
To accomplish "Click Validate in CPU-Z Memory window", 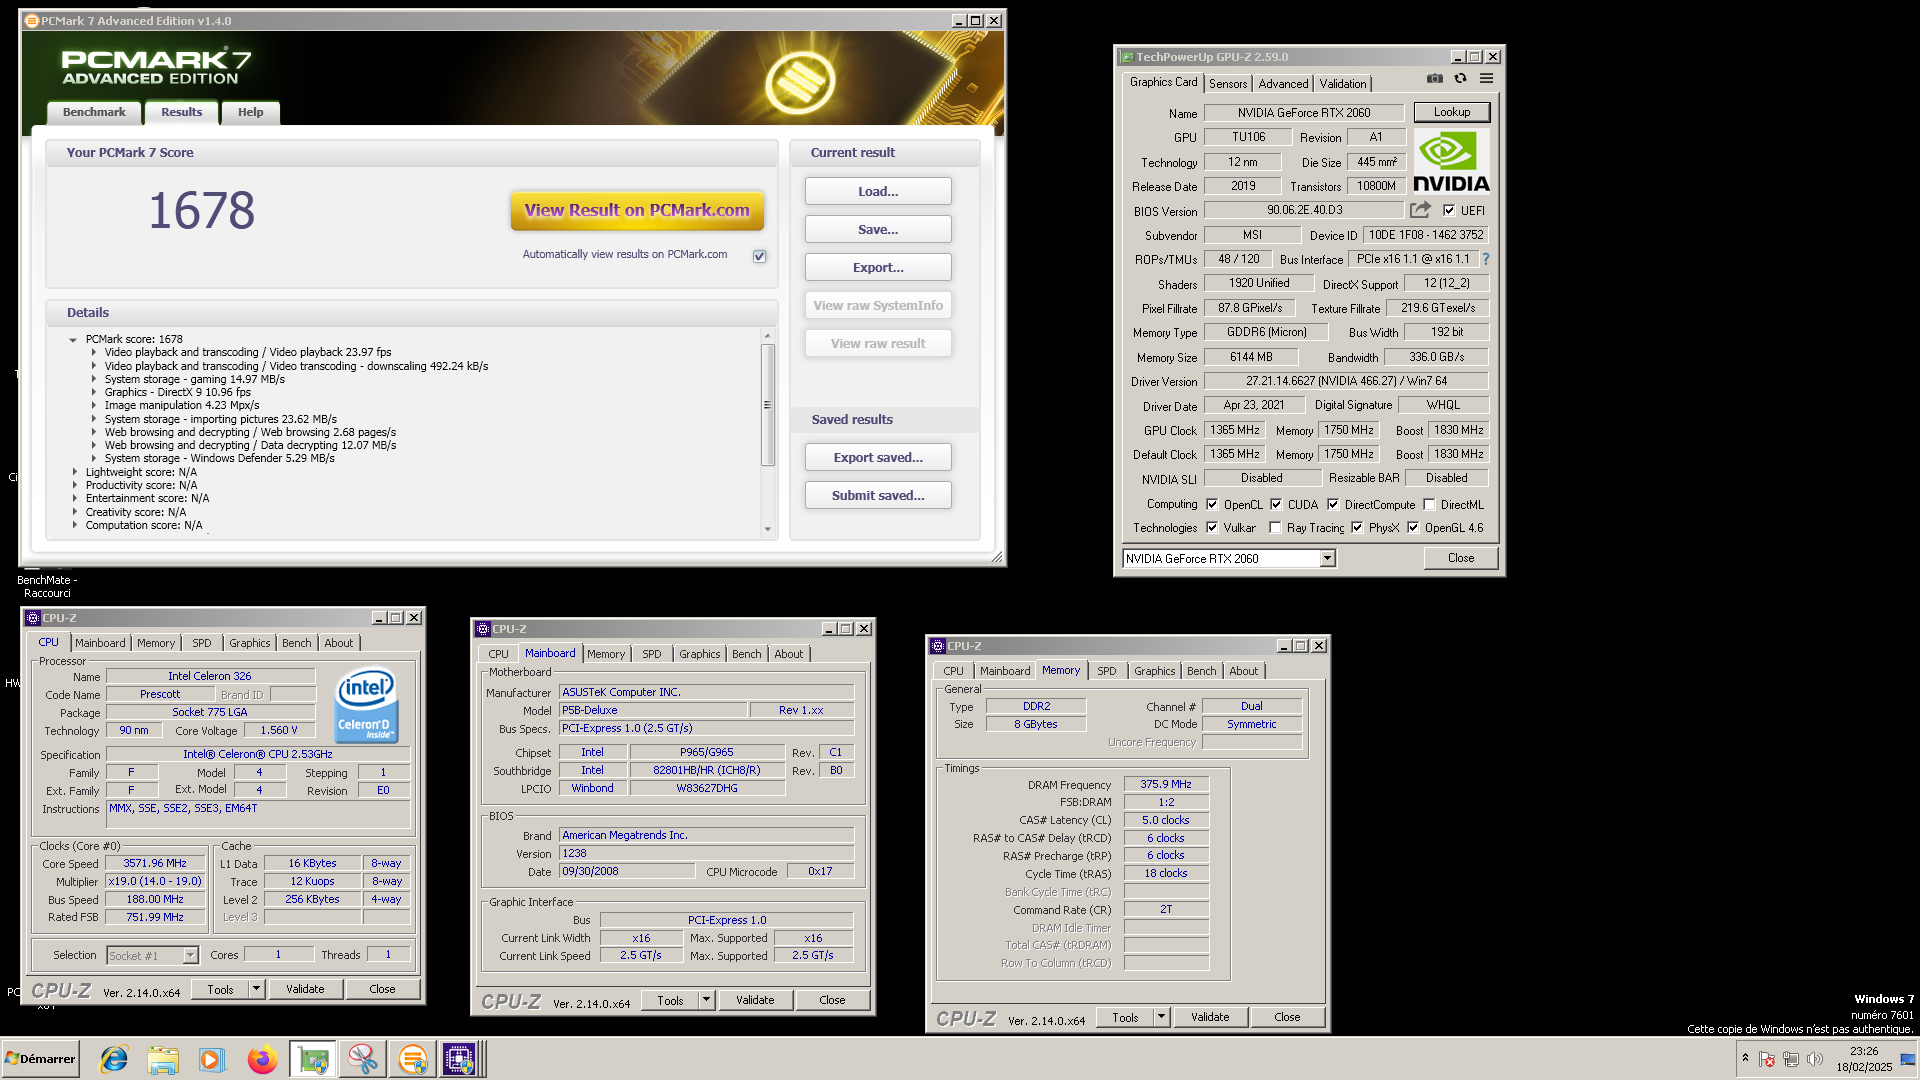I will click(x=1210, y=1017).
